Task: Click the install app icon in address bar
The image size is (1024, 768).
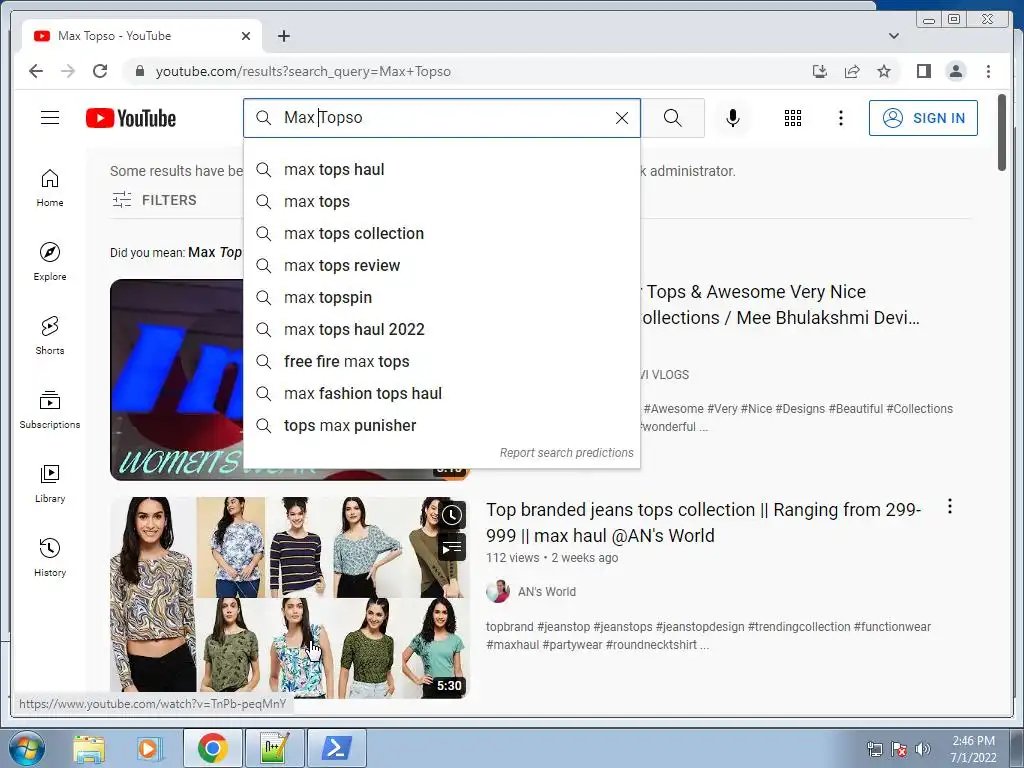Action: pyautogui.click(x=820, y=71)
